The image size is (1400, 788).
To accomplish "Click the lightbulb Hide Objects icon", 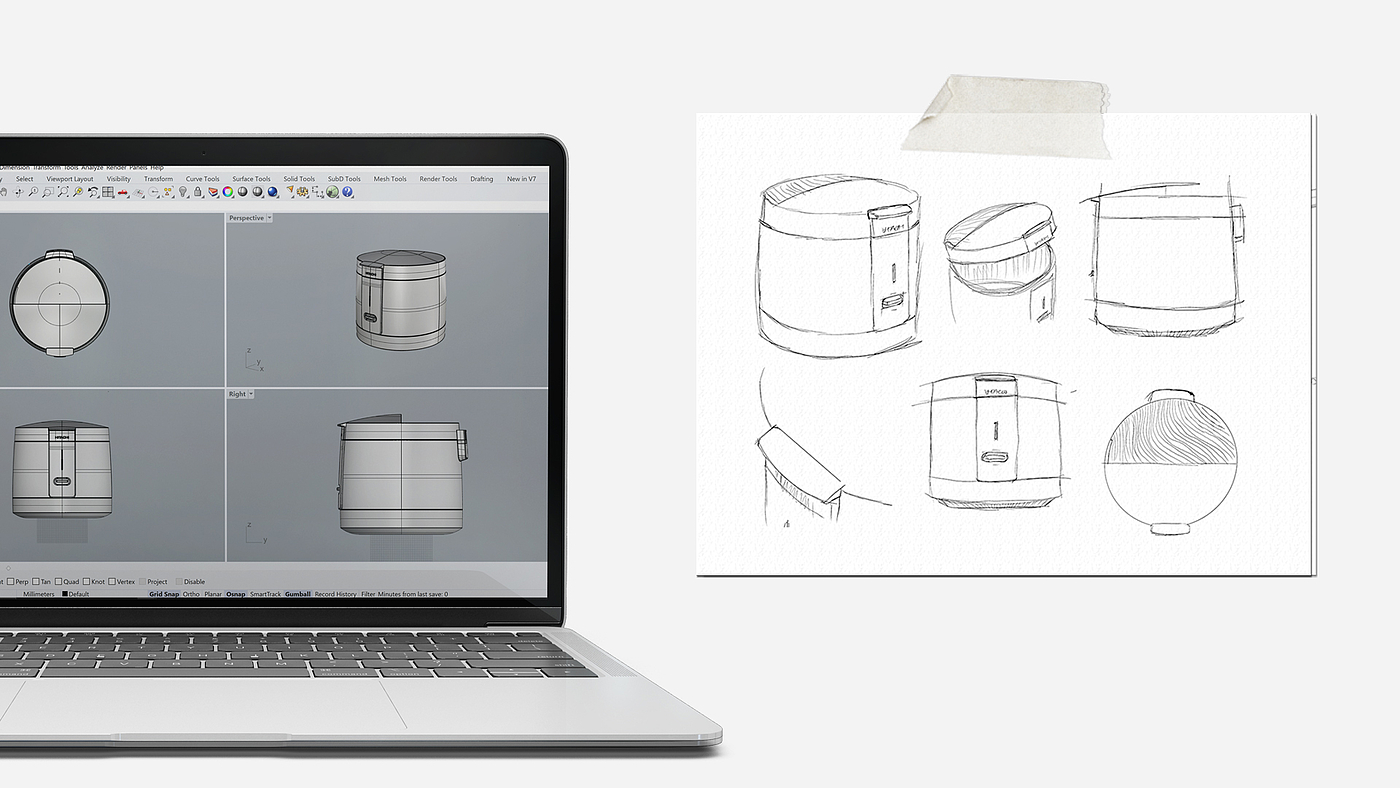I will [x=183, y=192].
